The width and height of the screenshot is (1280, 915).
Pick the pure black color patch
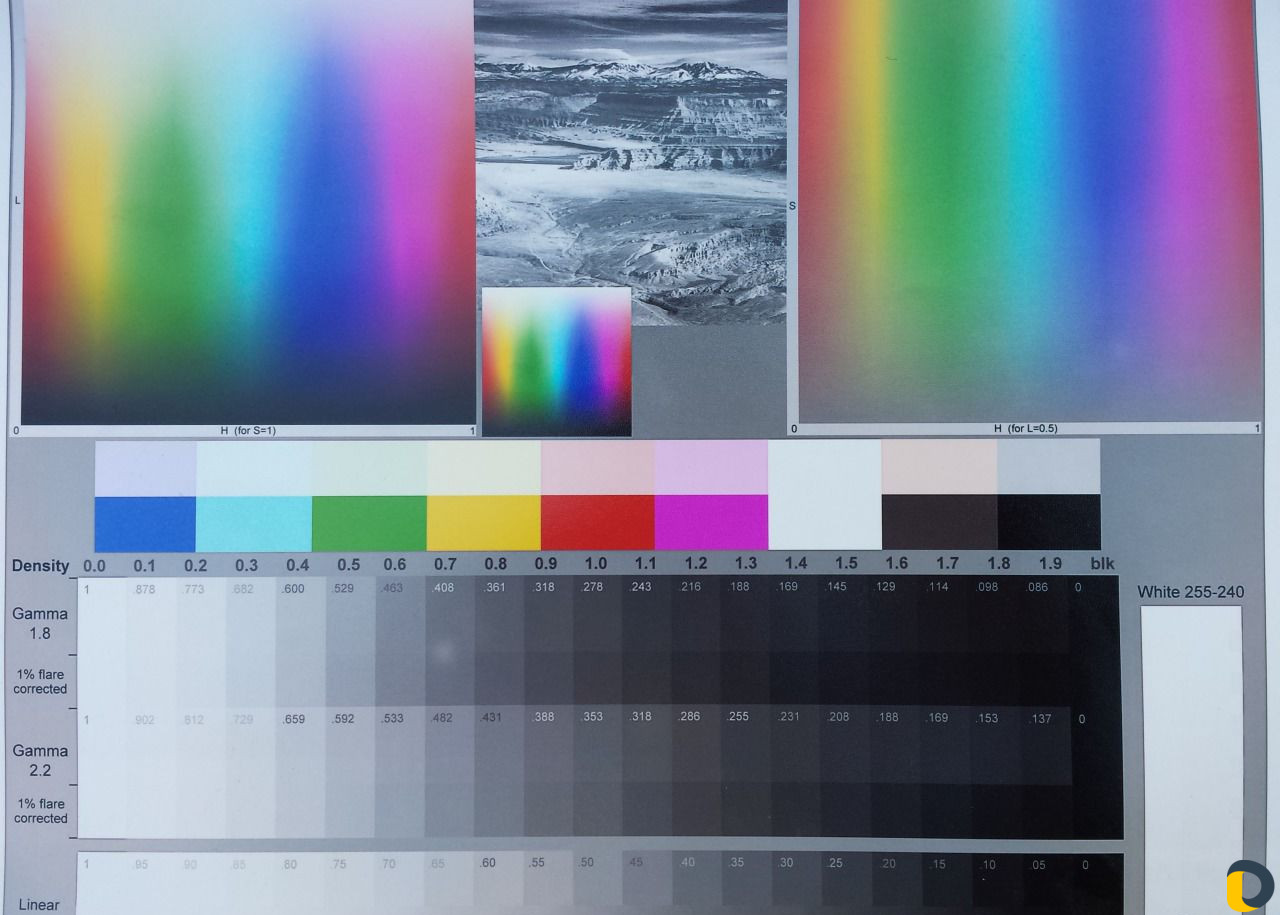1049,523
